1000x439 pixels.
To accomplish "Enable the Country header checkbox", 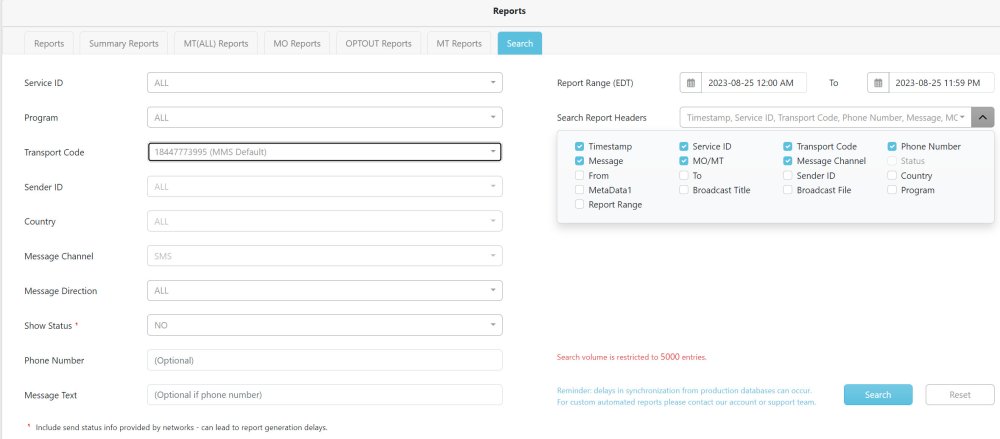I will pos(892,175).
